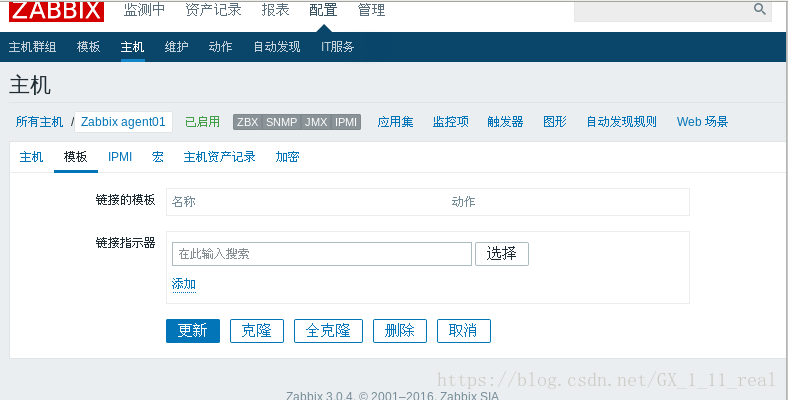Switch to the 主机 form tab

31,157
